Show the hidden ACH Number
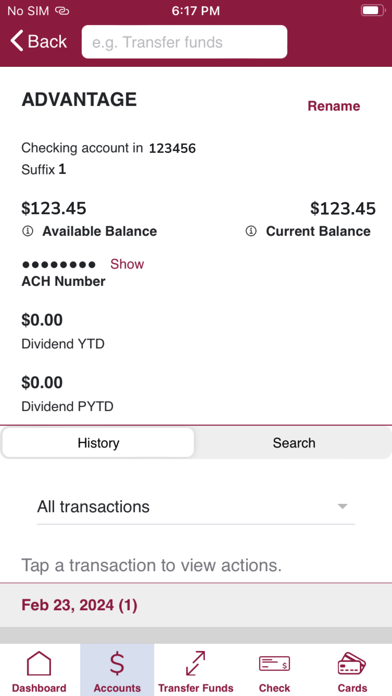The width and height of the screenshot is (392, 696). pos(127,264)
